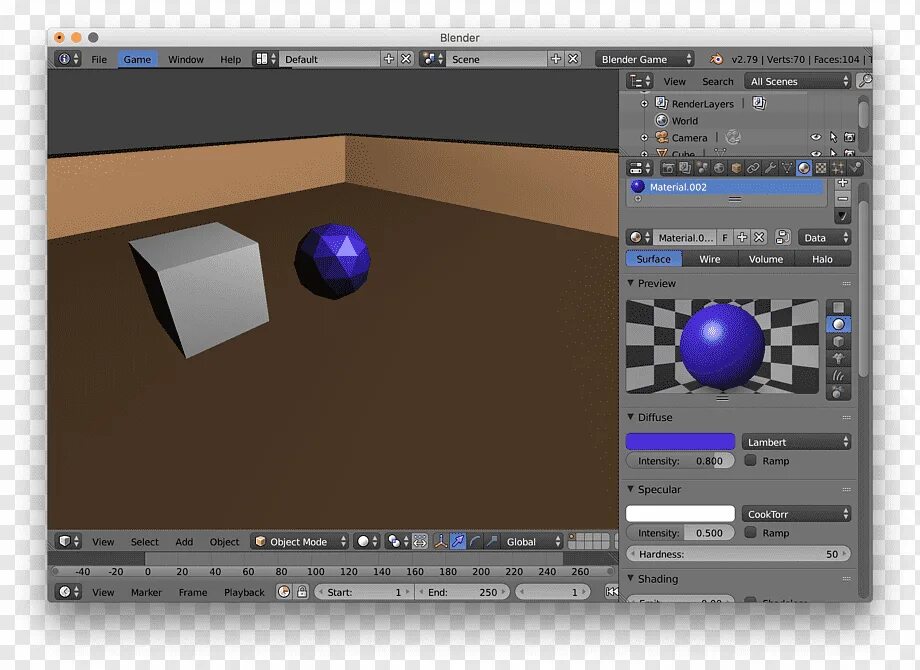Viewport: 920px width, 670px height.
Task: Remove the material slot with the minus button
Action: [843, 199]
